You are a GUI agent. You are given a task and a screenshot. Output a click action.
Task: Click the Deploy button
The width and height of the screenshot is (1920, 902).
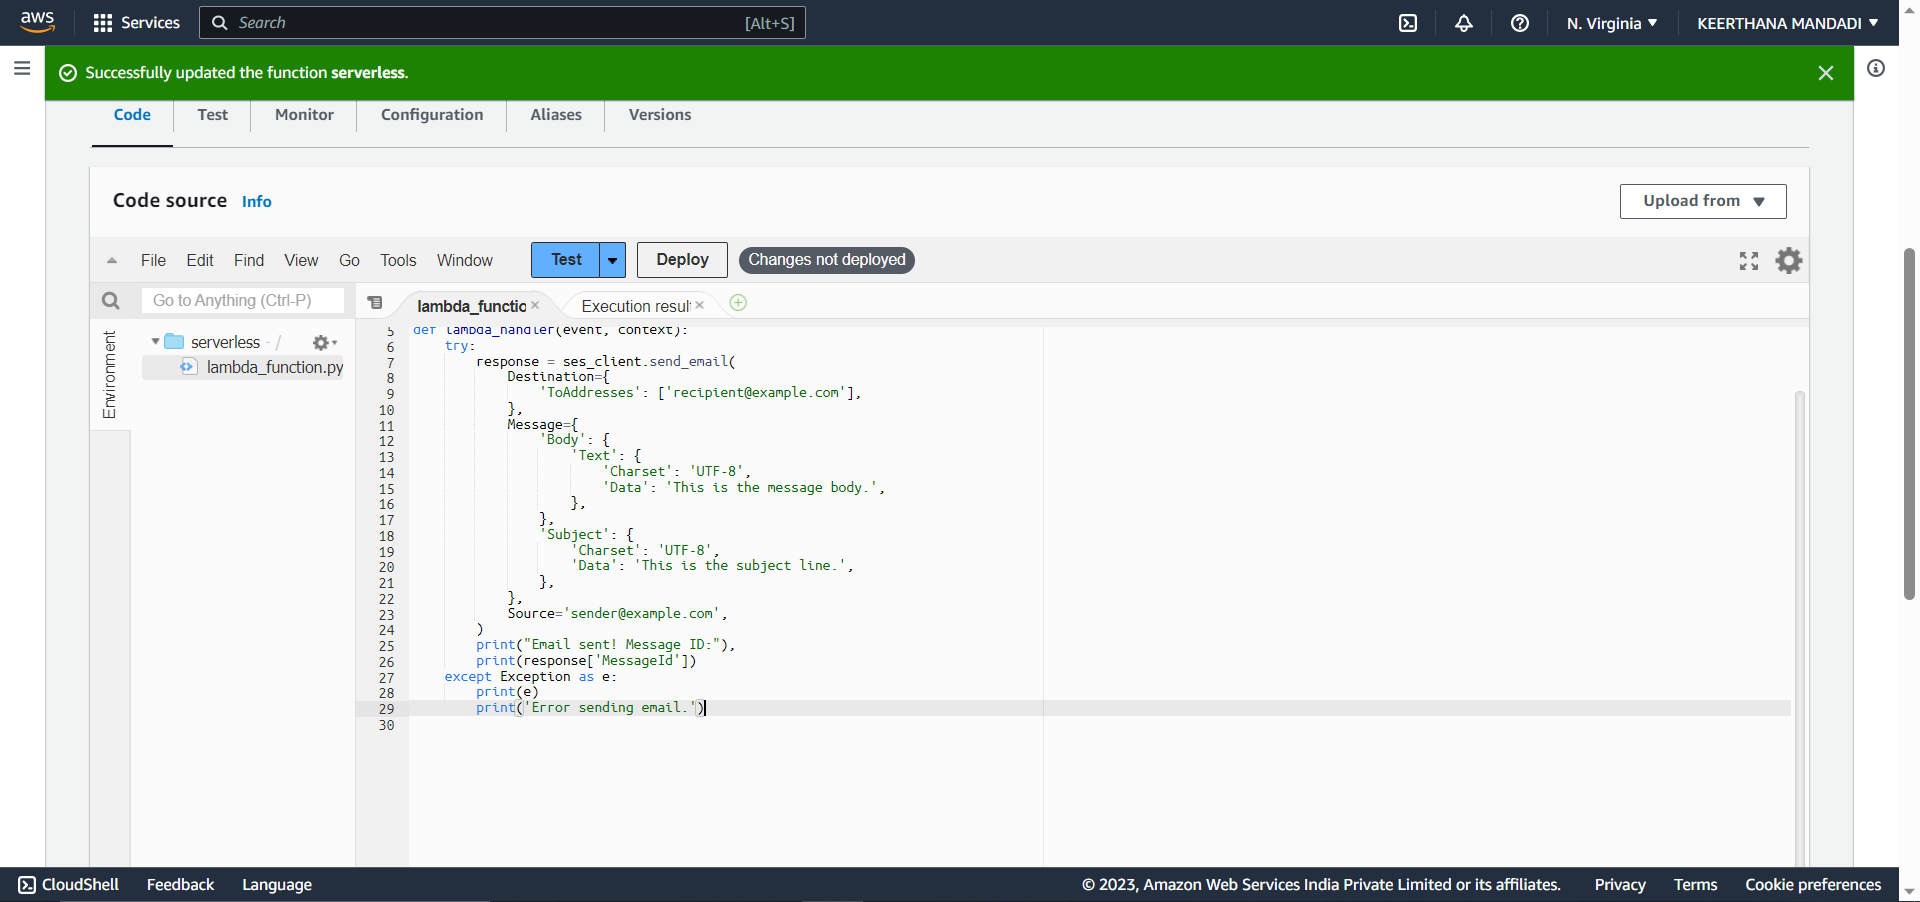pyautogui.click(x=681, y=260)
